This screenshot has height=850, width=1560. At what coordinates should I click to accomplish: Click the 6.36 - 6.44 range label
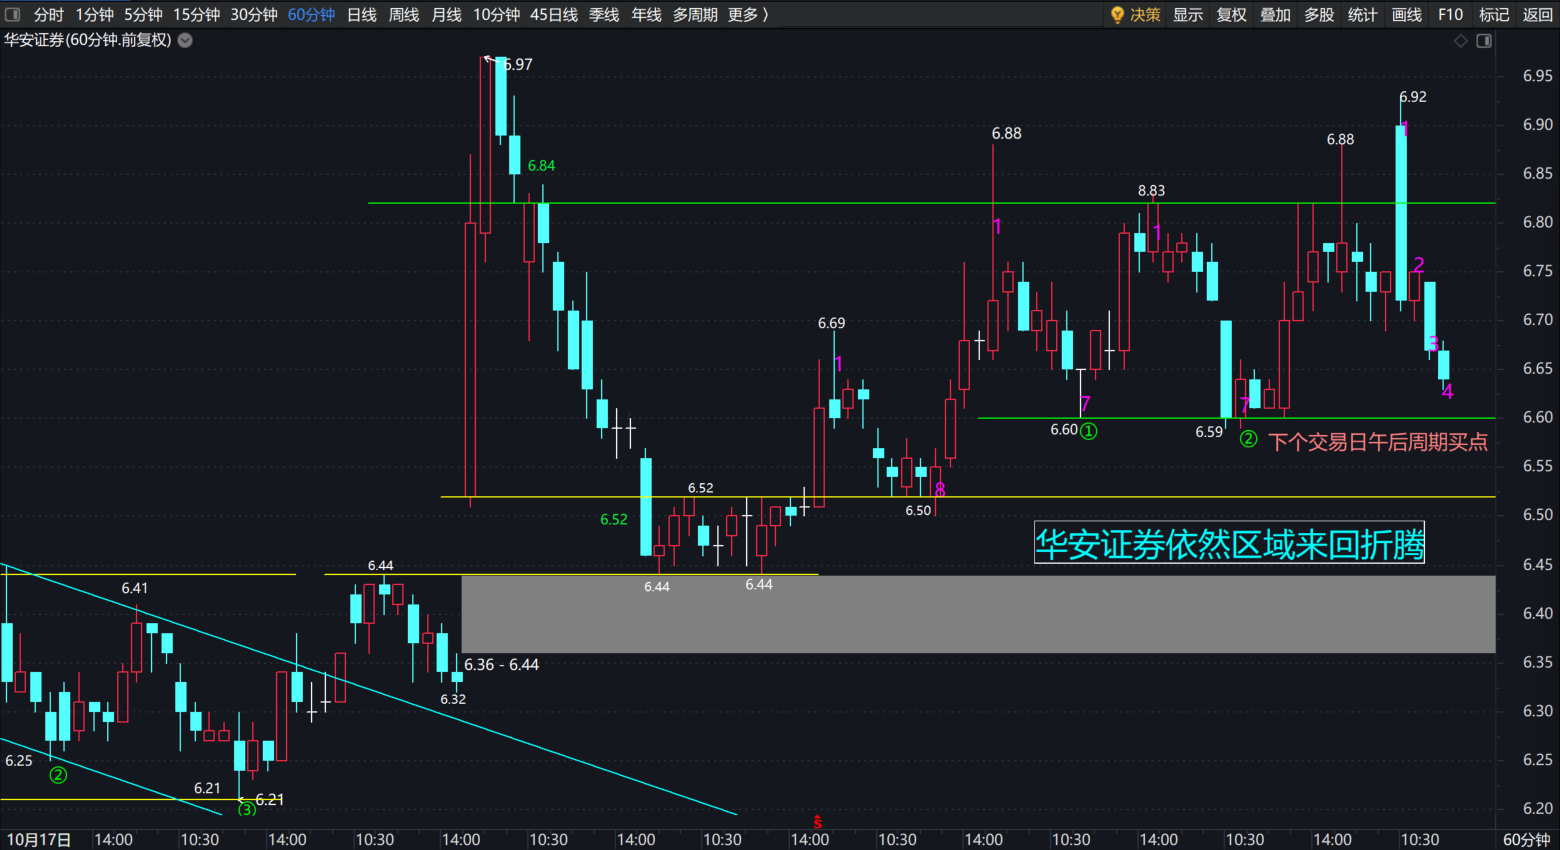click(501, 665)
